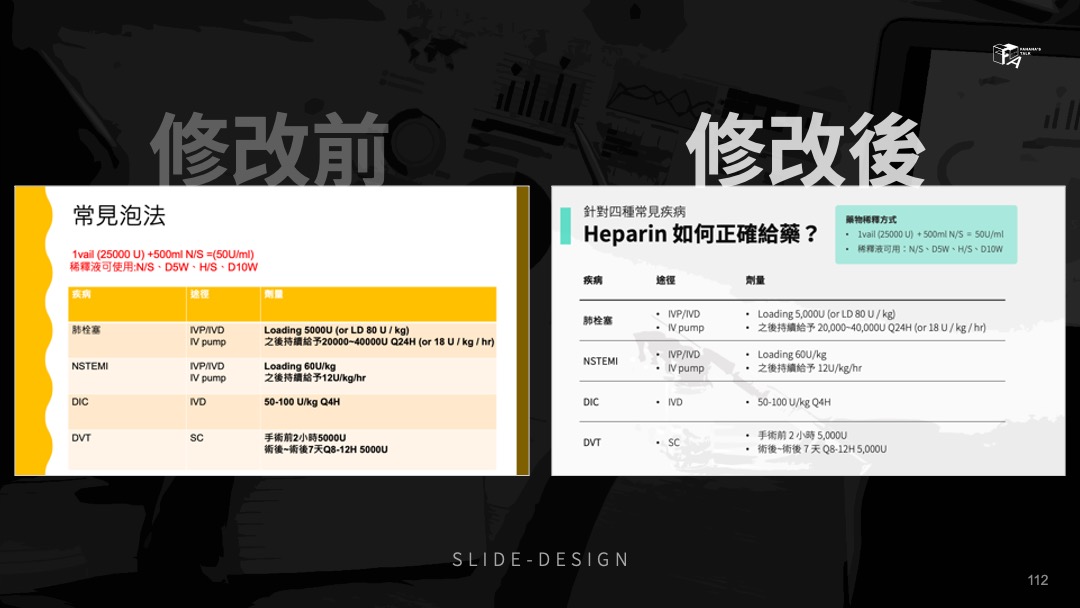Image resolution: width=1080 pixels, height=608 pixels.
Task: Select the 修改前 heading text
Action: [x=269, y=149]
